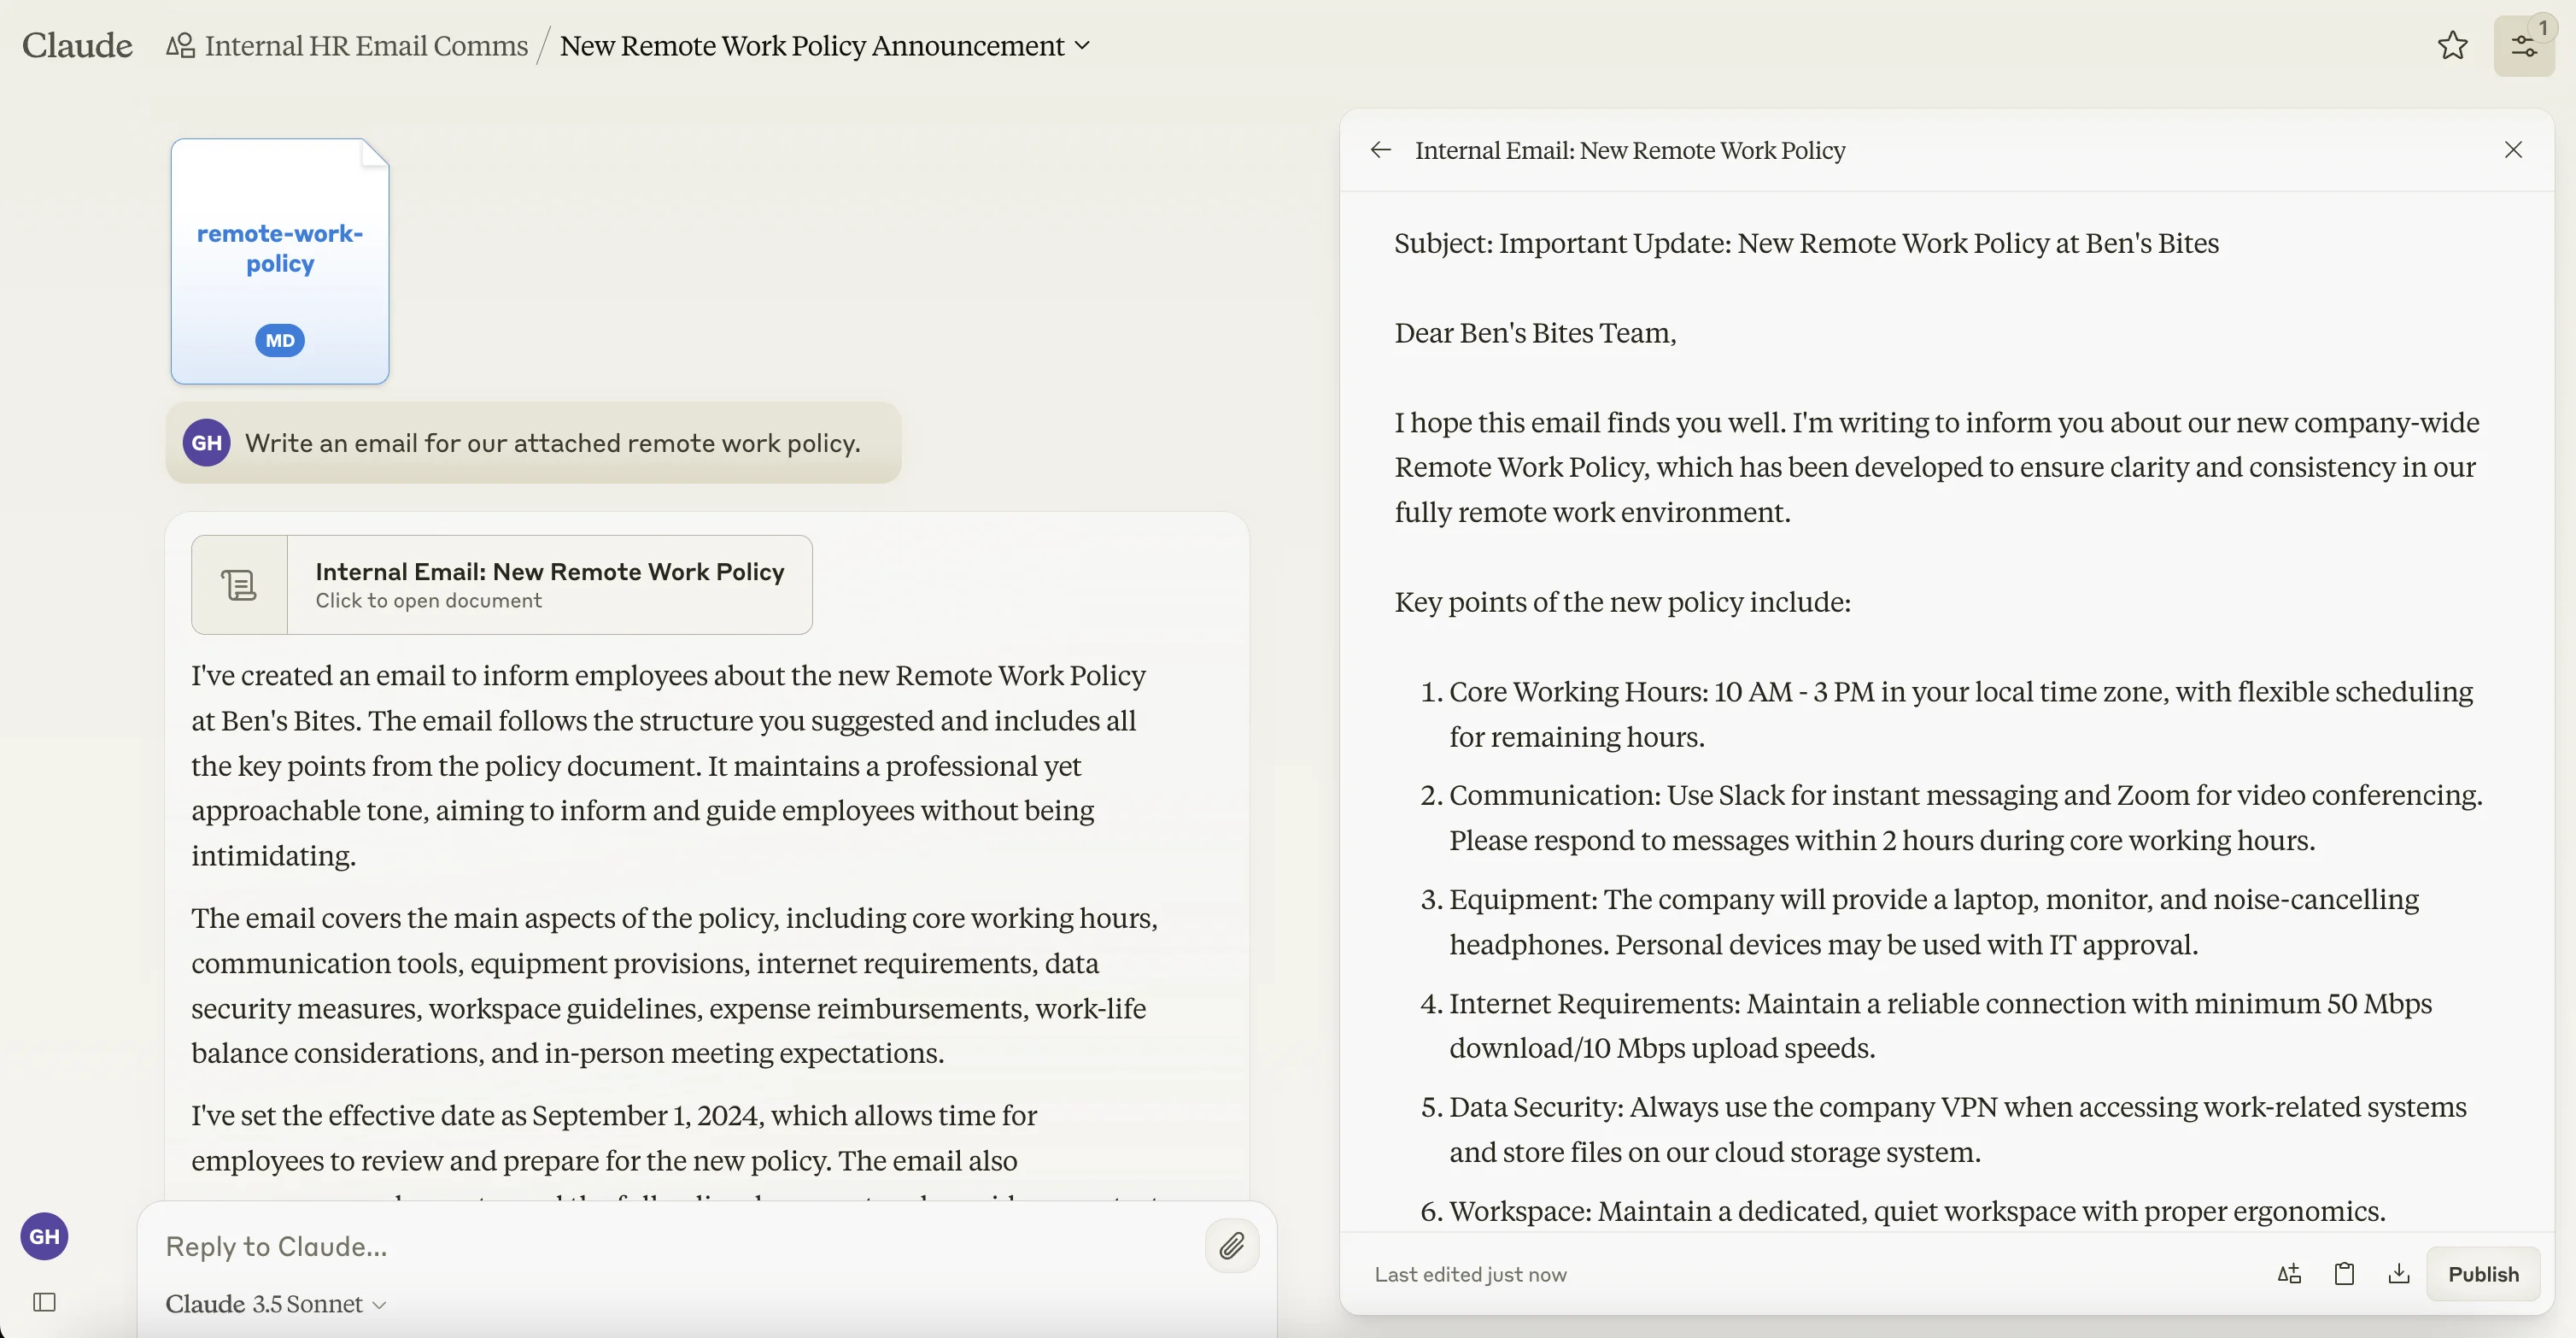Open the Claude 3.5 Sonnet model selector
This screenshot has height=1338, width=2576.
pyautogui.click(x=275, y=1304)
